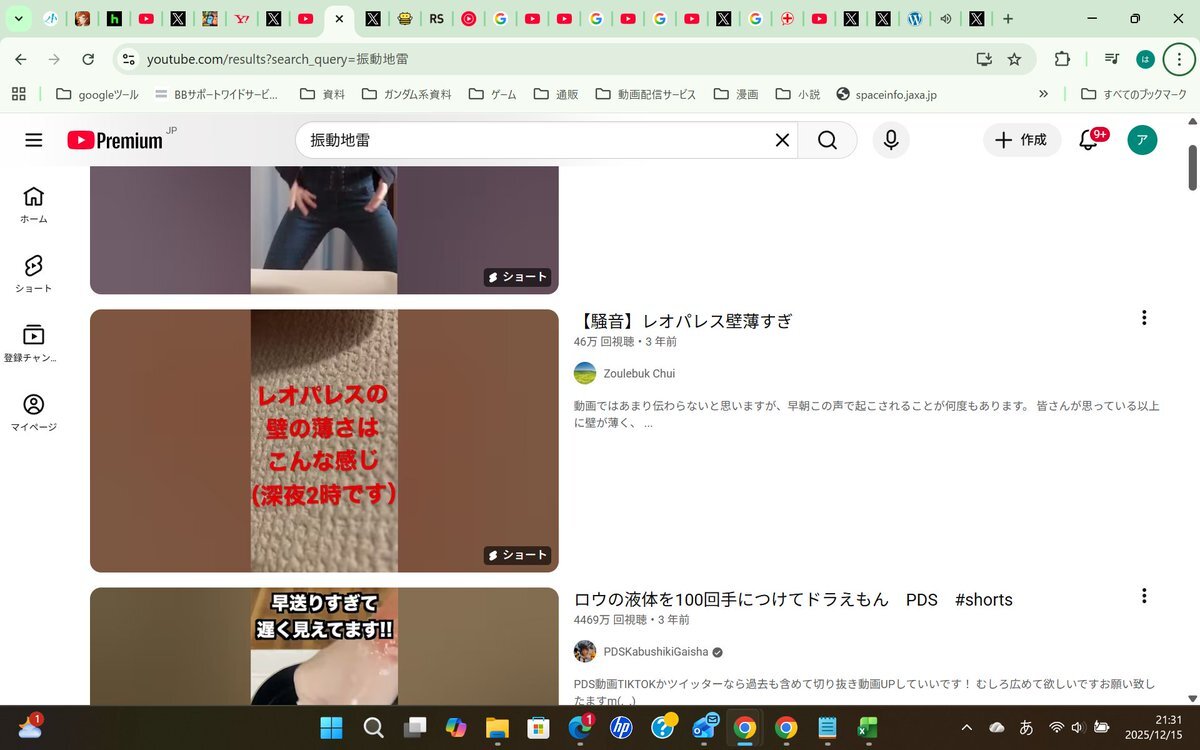Open the 通販 bookmark folder
The image size is (1200, 750).
tap(556, 94)
